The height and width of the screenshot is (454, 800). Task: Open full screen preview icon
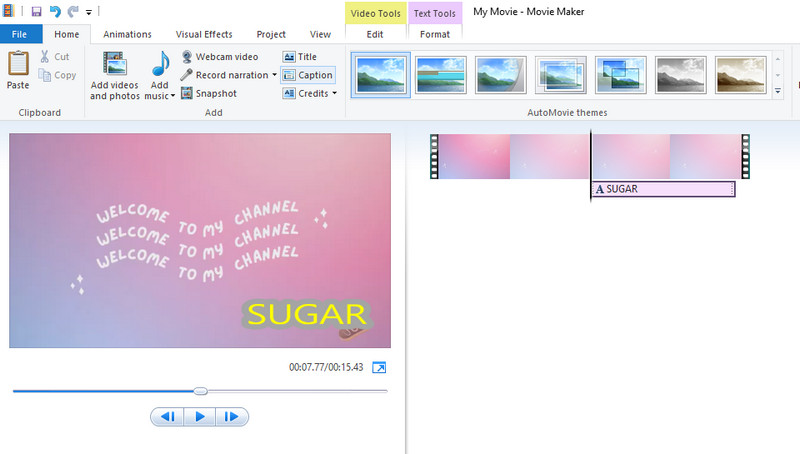[x=379, y=368]
